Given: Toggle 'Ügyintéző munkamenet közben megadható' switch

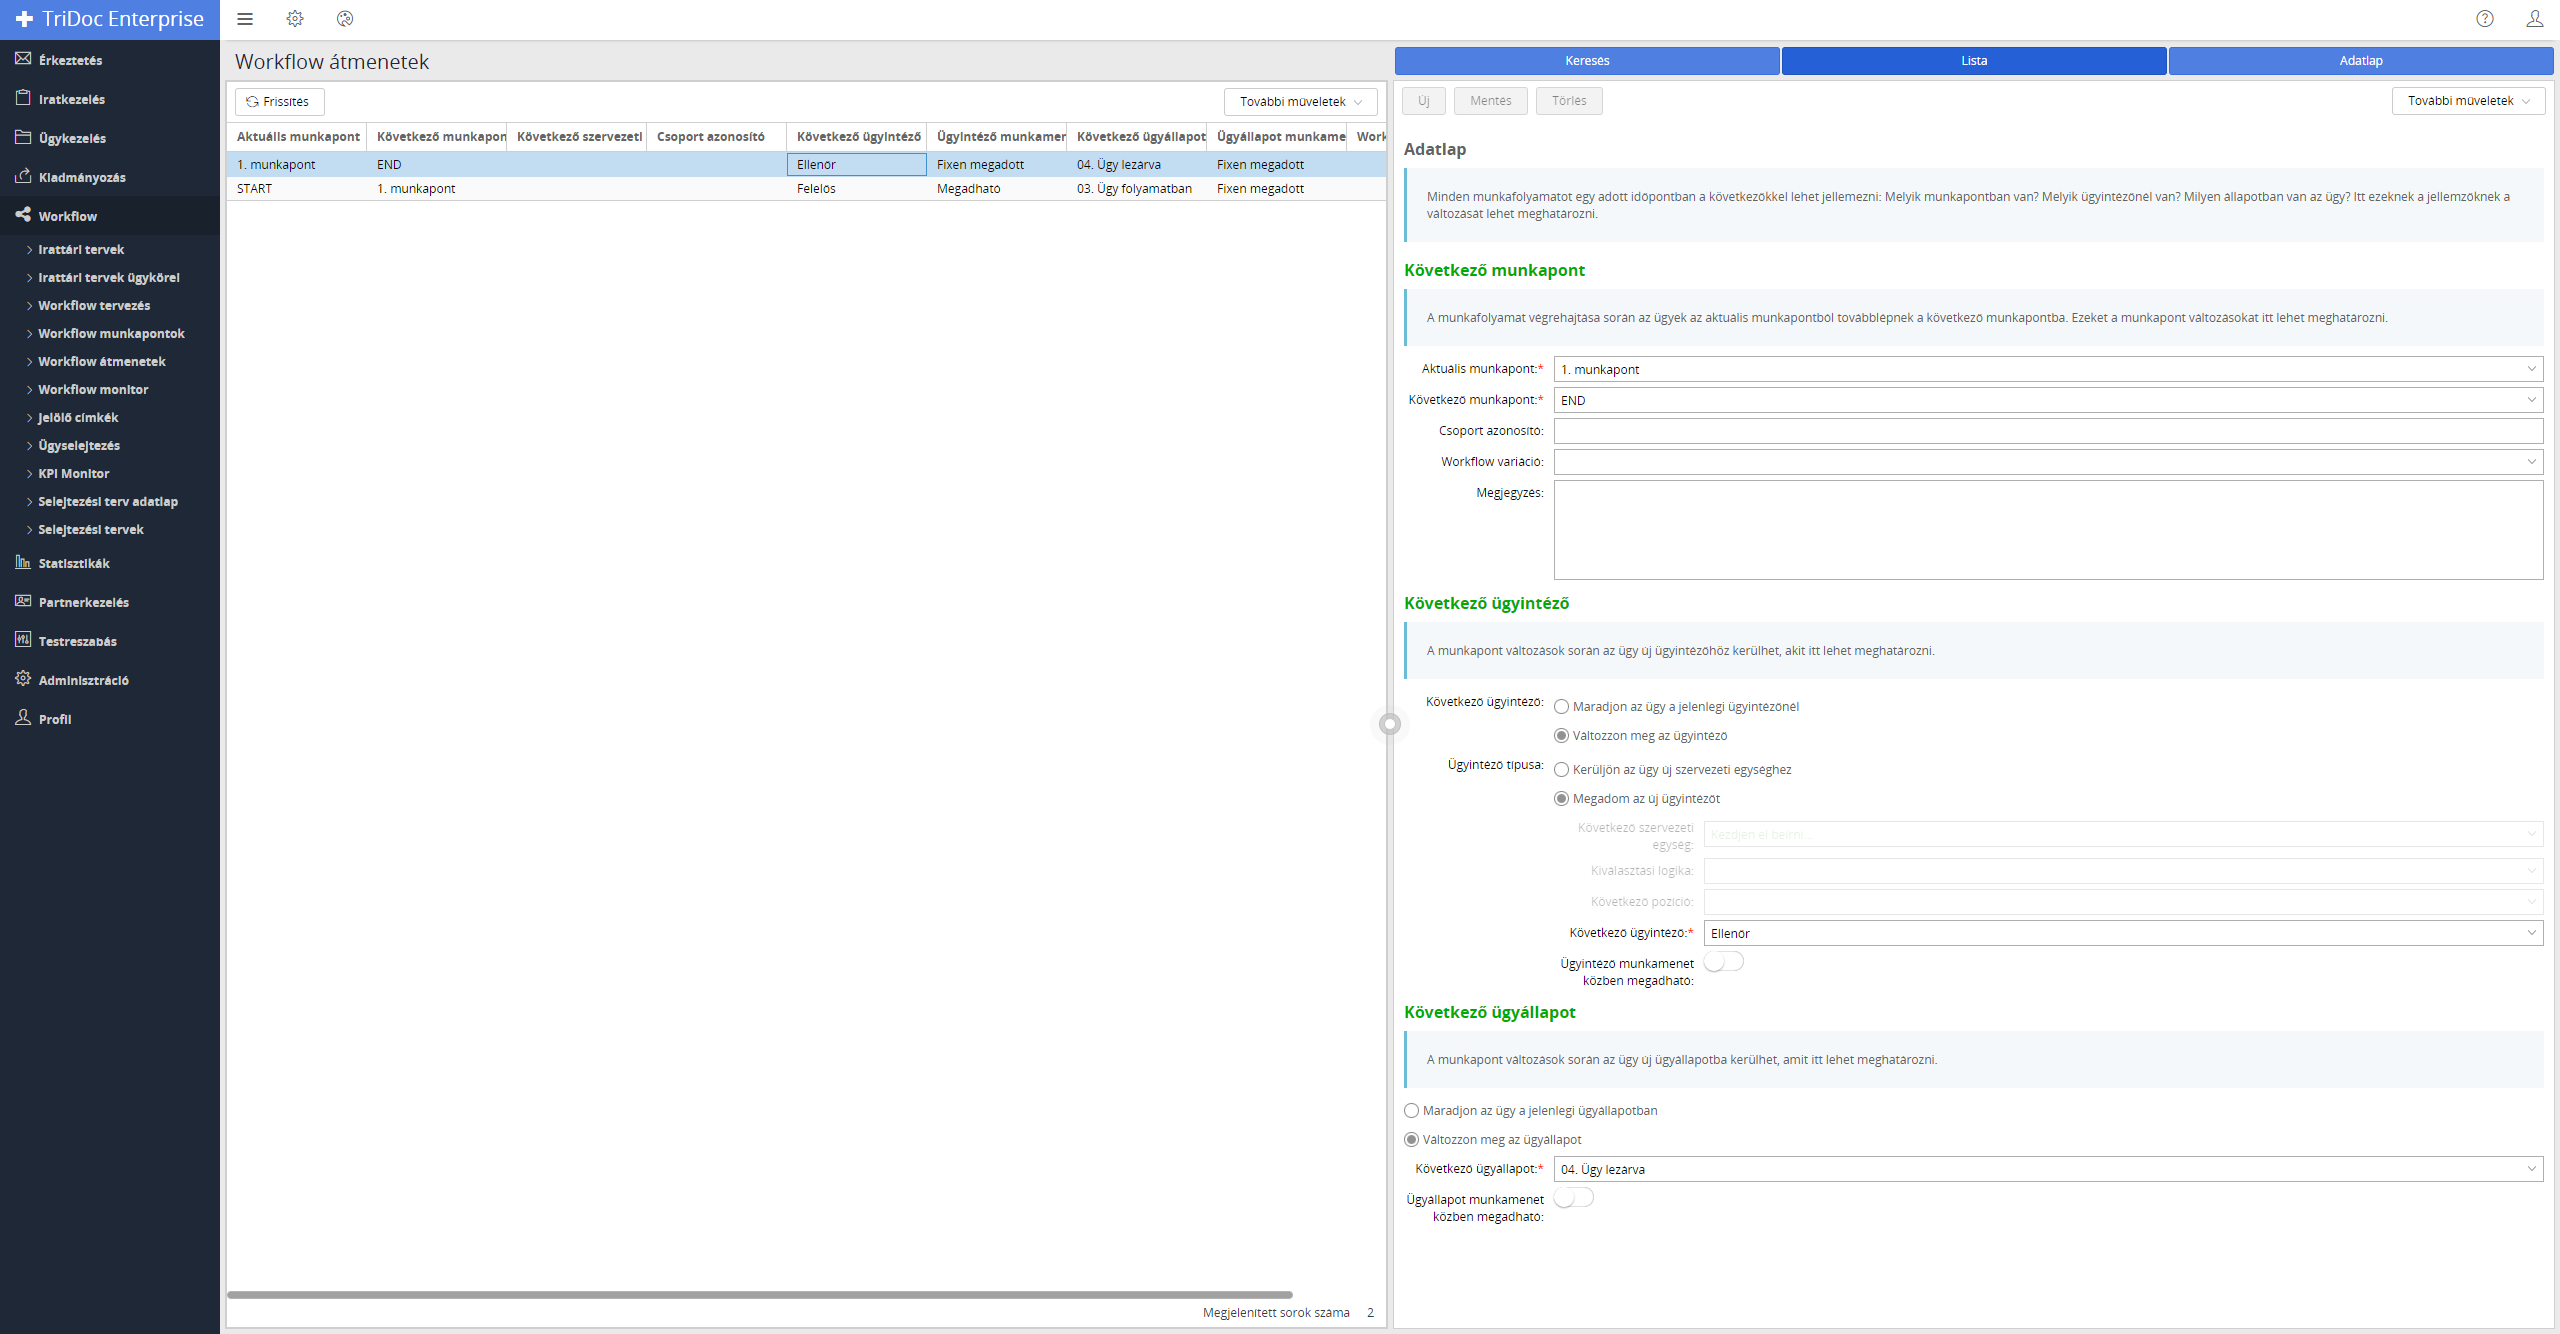Looking at the screenshot, I should (1724, 962).
